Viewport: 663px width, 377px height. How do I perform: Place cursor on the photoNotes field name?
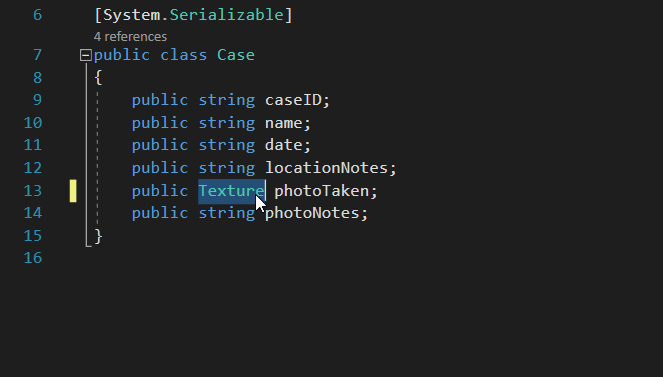coord(312,213)
